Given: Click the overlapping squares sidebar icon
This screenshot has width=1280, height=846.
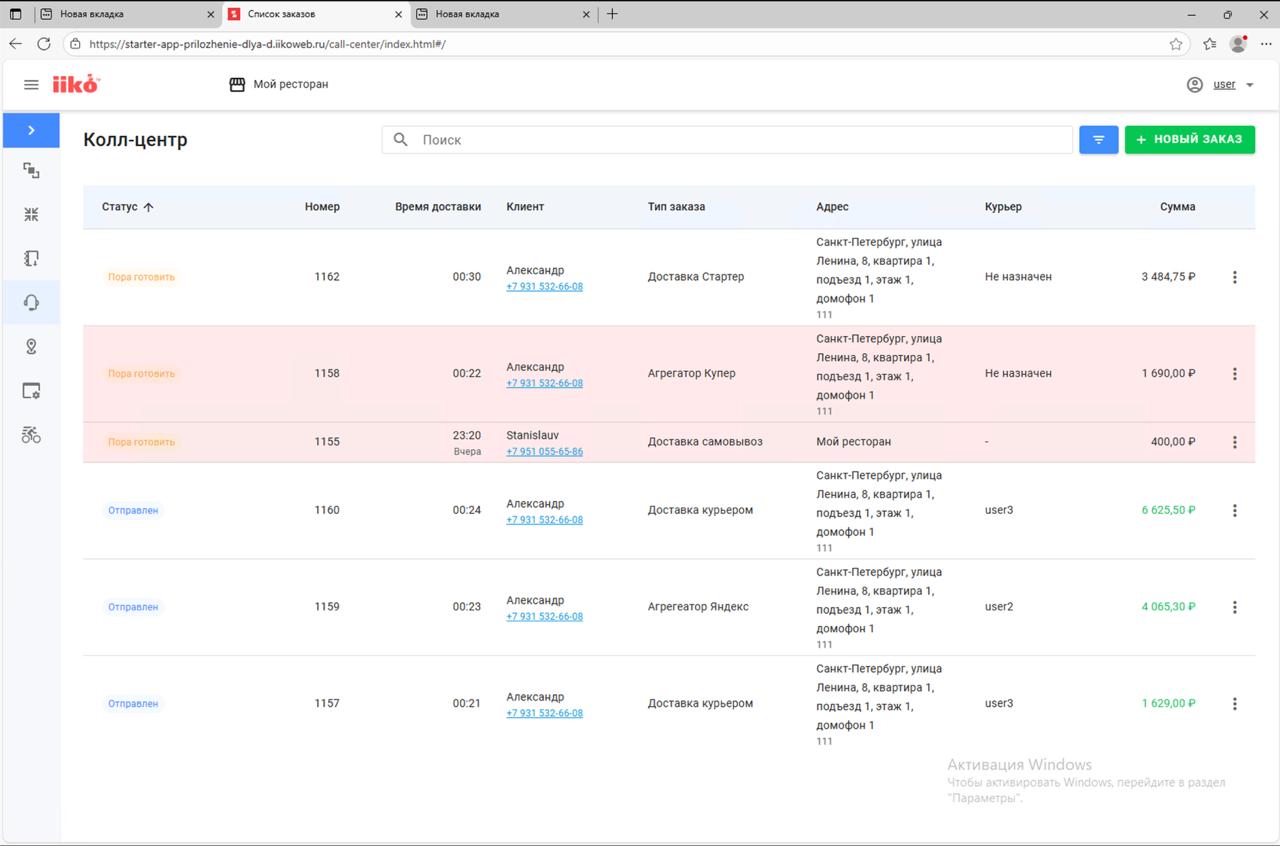Looking at the screenshot, I should tap(31, 171).
